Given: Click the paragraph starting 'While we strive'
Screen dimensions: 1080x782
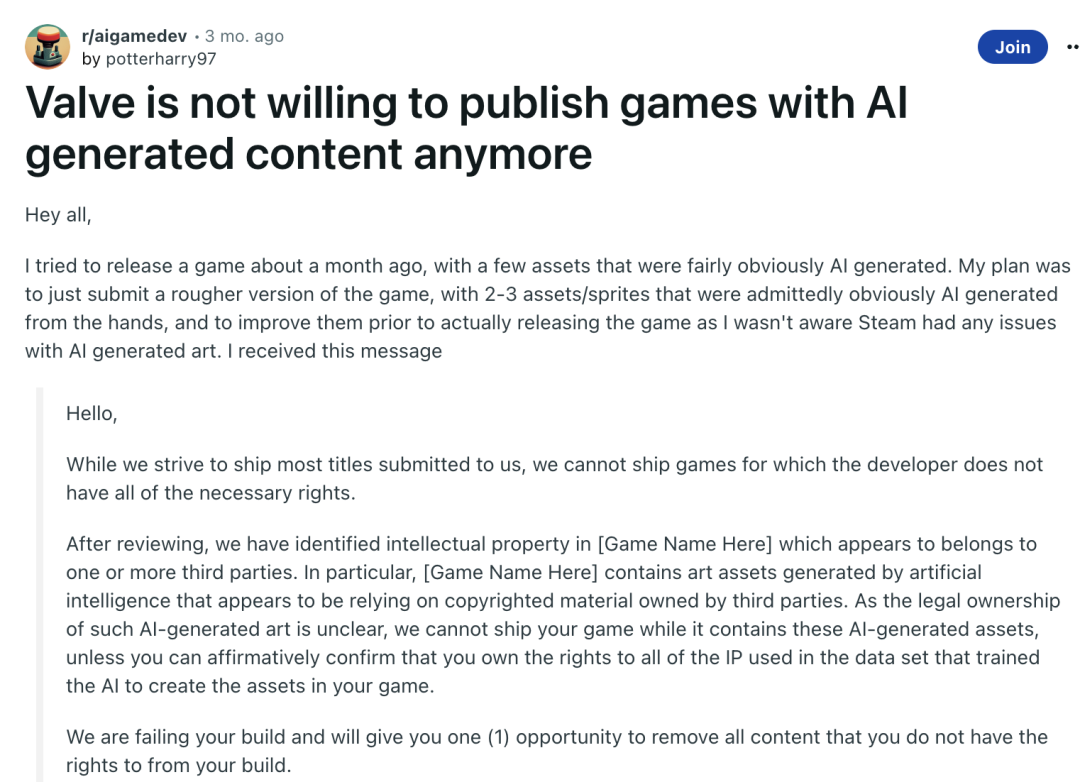Looking at the screenshot, I should [x=554, y=479].
